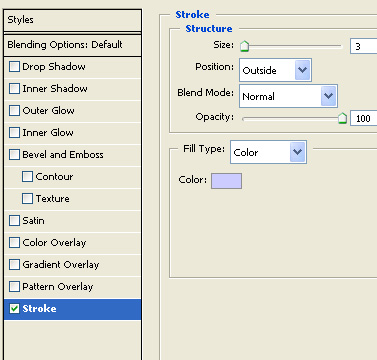This screenshot has width=377, height=360.
Task: Select the Satin style label
Action: click(33, 221)
